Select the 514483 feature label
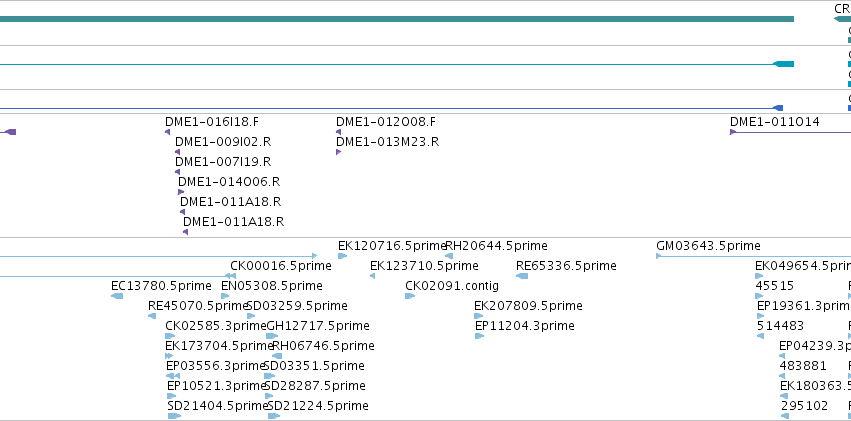This screenshot has height=421, width=851. (780, 326)
